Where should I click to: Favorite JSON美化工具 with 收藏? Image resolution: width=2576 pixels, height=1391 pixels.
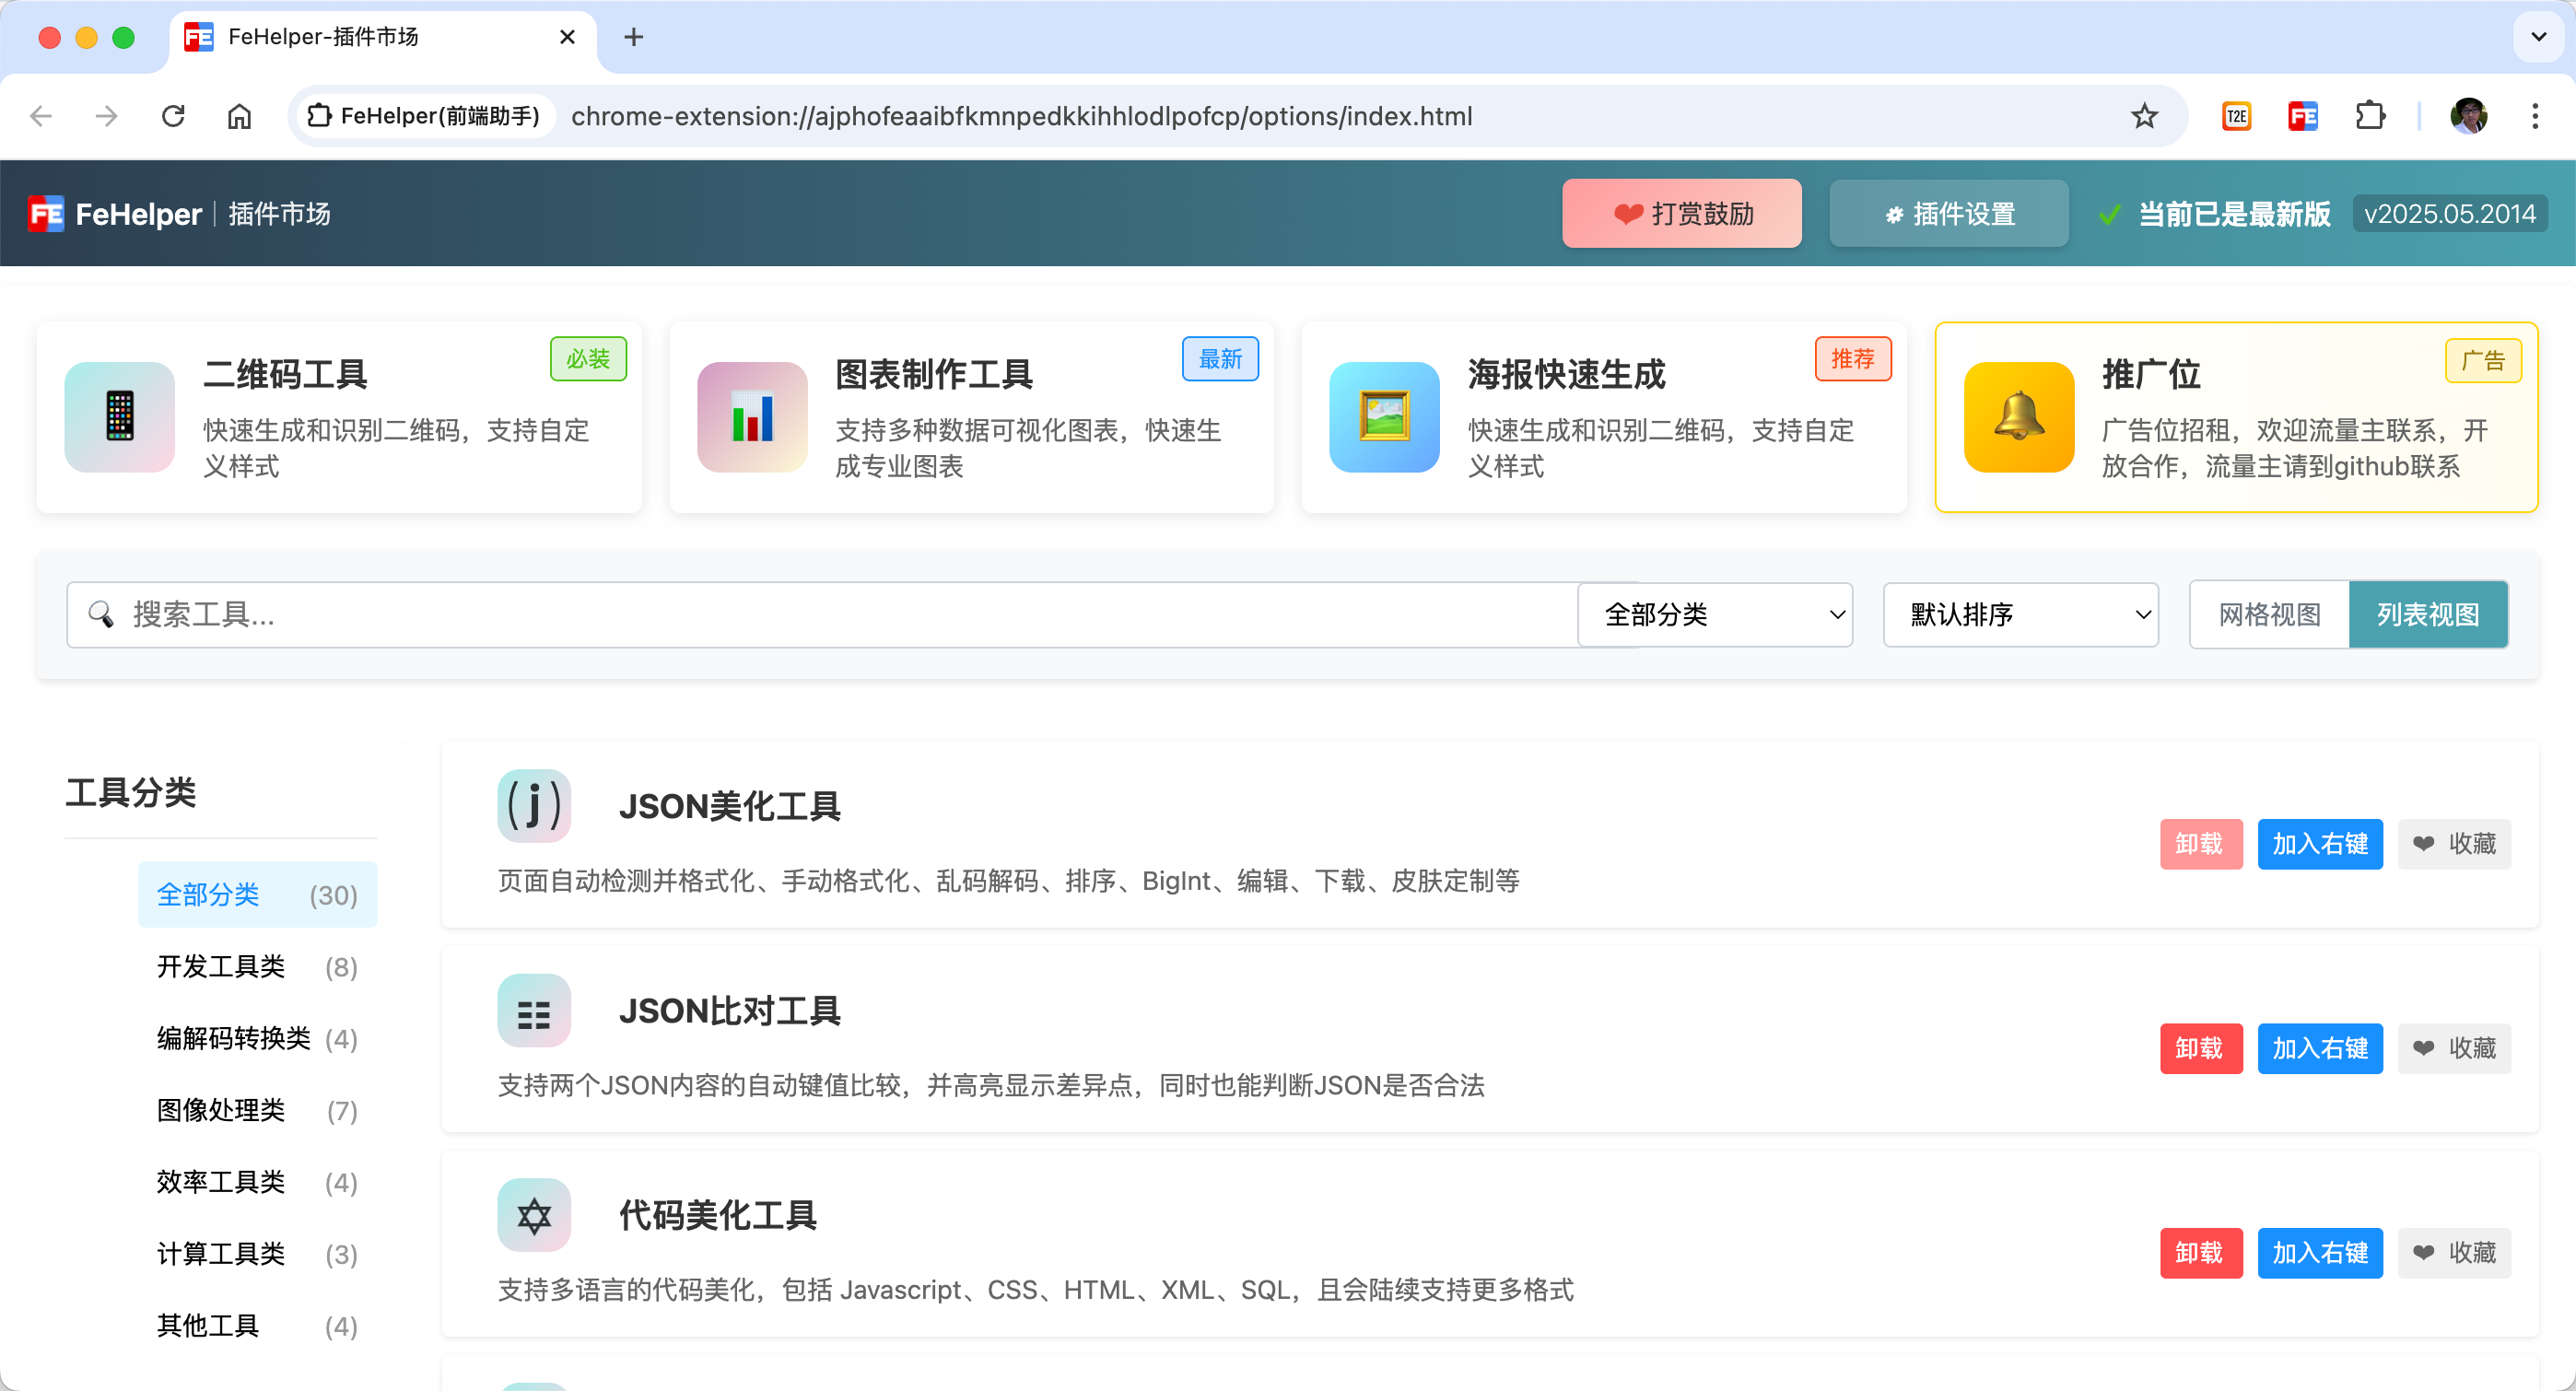[x=2454, y=844]
